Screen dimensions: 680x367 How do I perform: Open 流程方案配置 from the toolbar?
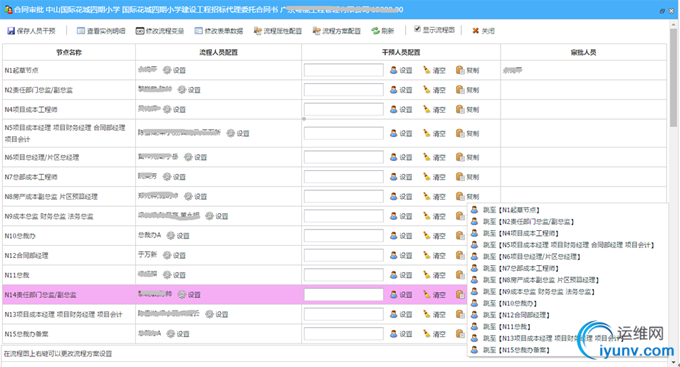337,31
